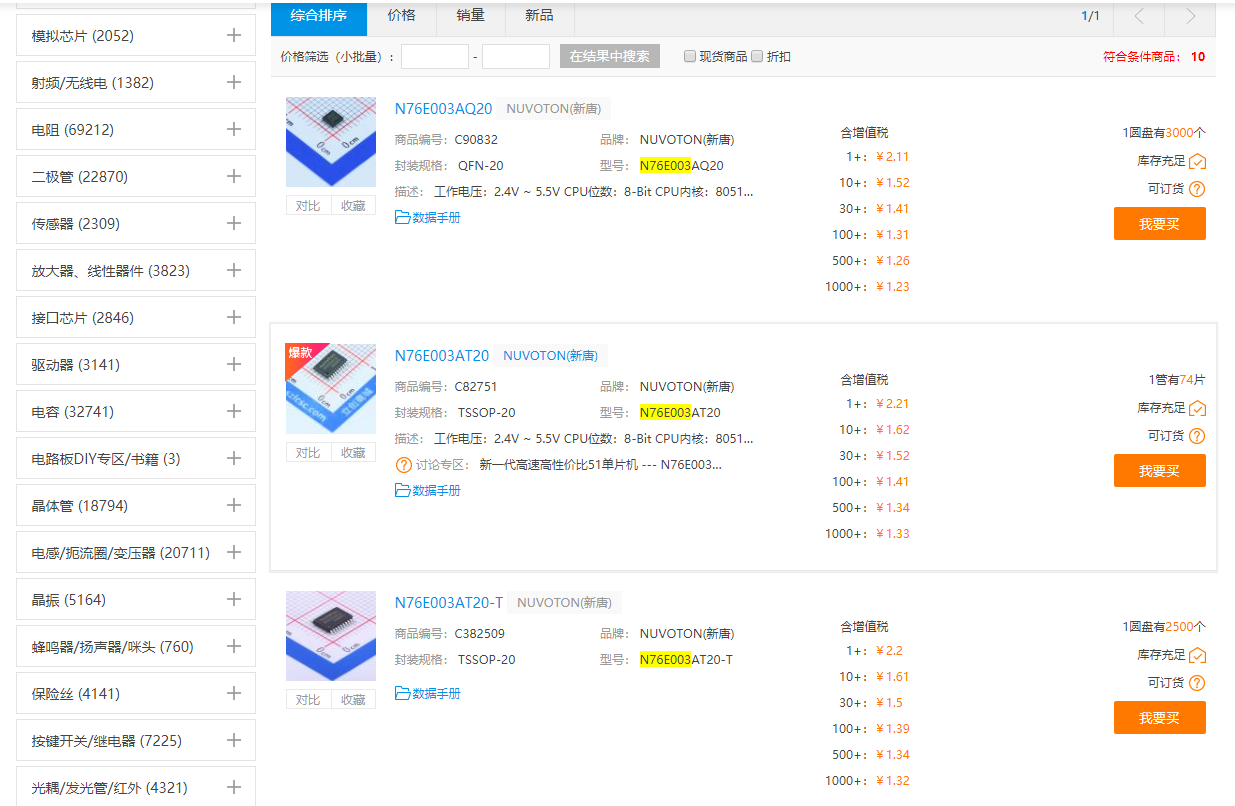Expand the 晶振 (5164) category

(x=234, y=599)
